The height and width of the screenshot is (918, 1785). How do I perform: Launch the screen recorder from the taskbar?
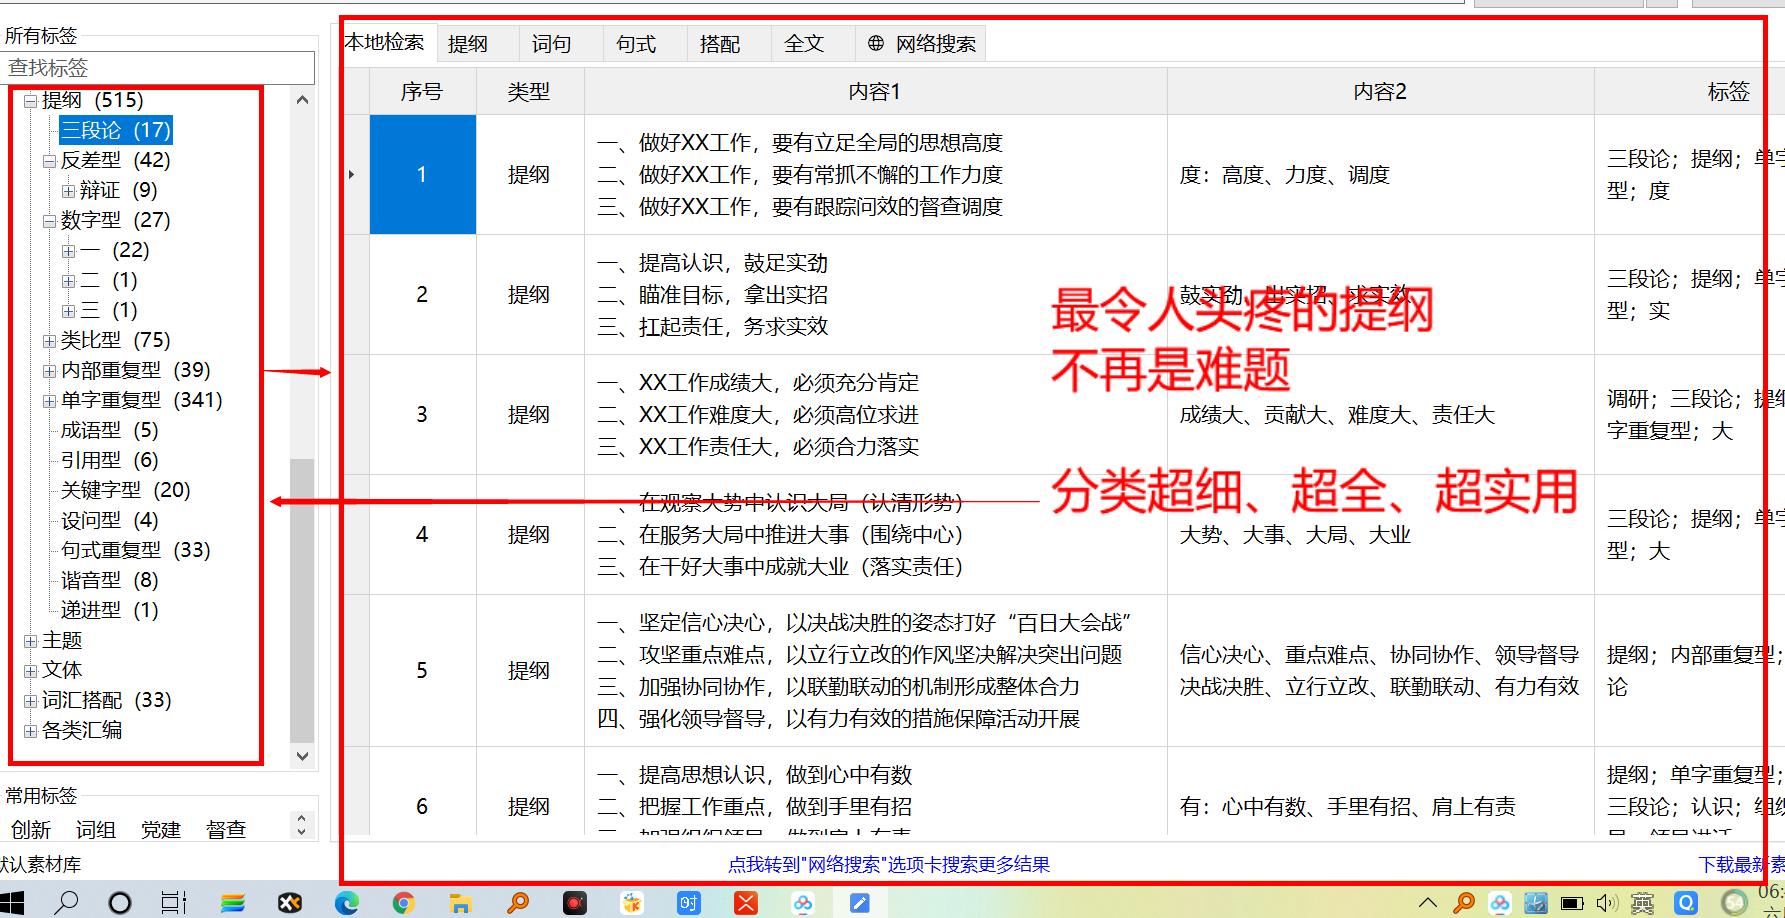pos(575,902)
